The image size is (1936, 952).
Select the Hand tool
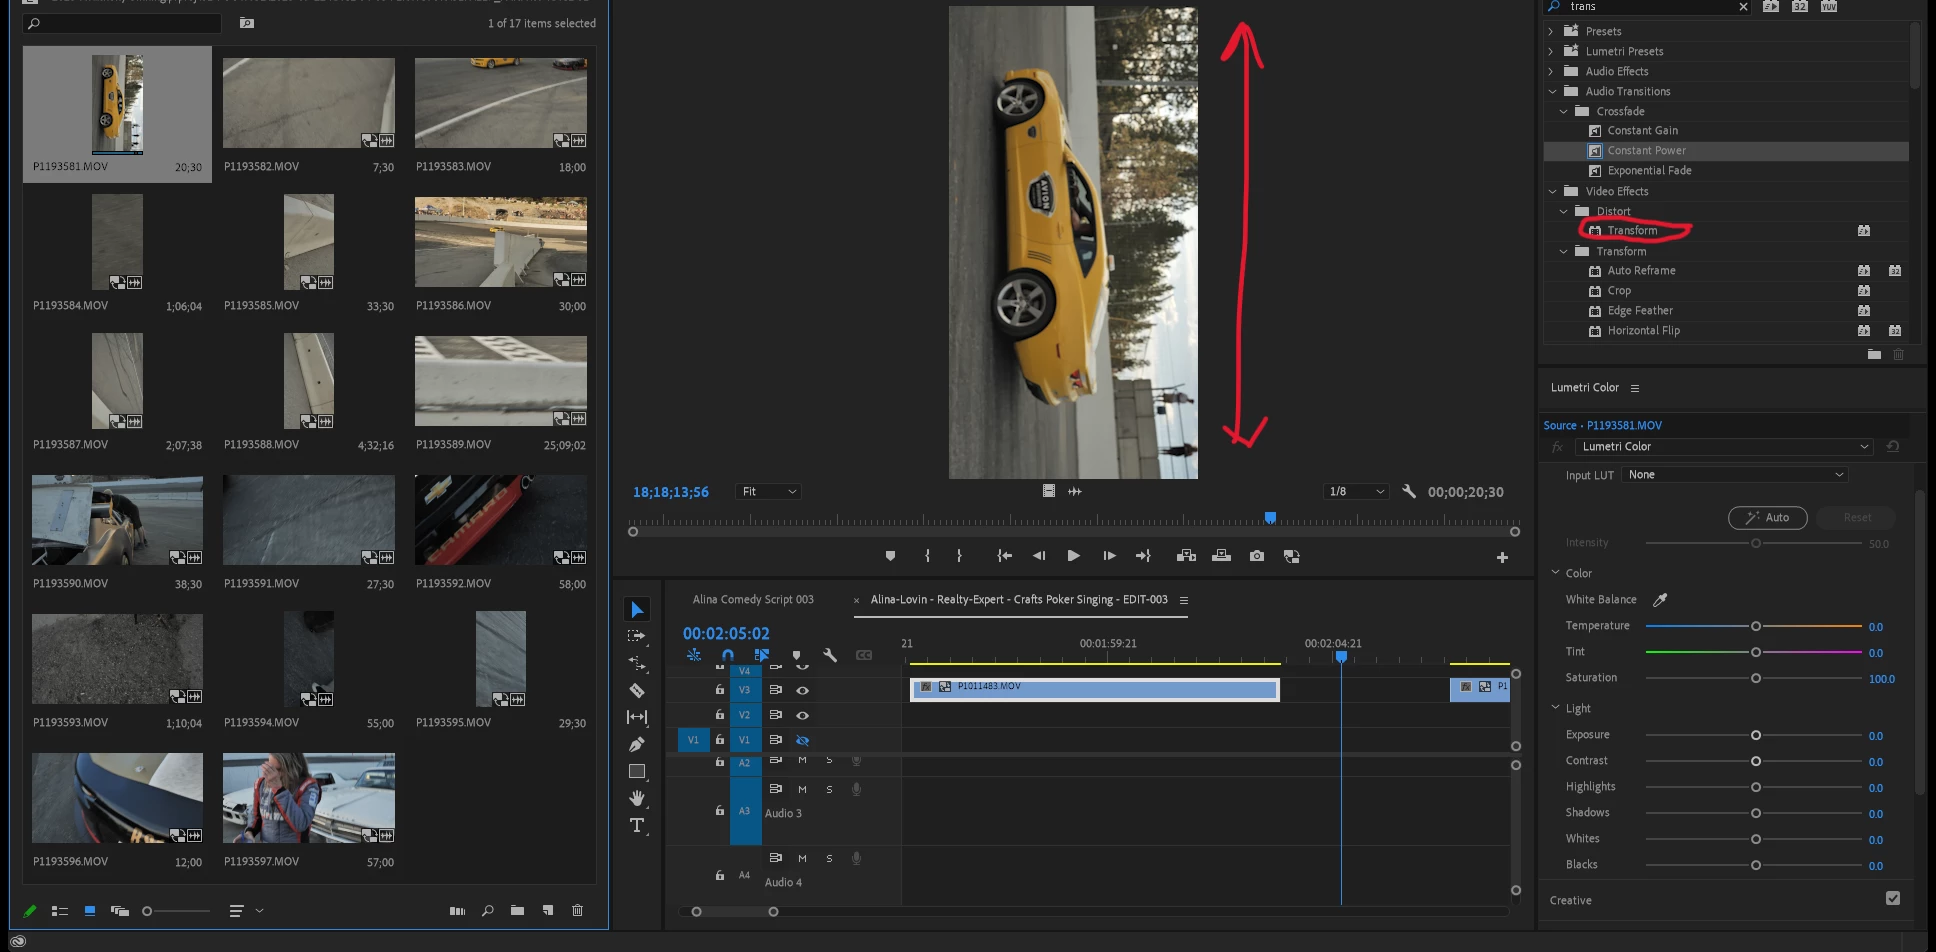point(636,798)
